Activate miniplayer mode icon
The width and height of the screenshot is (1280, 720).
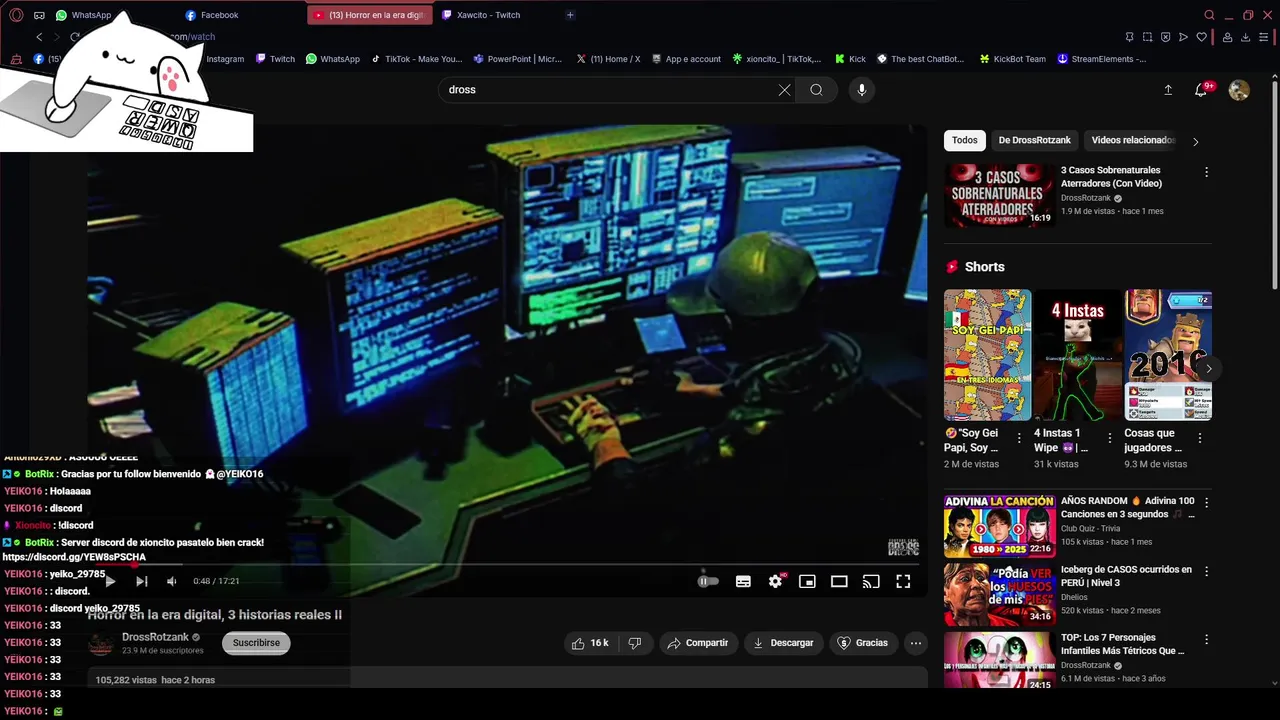(807, 581)
